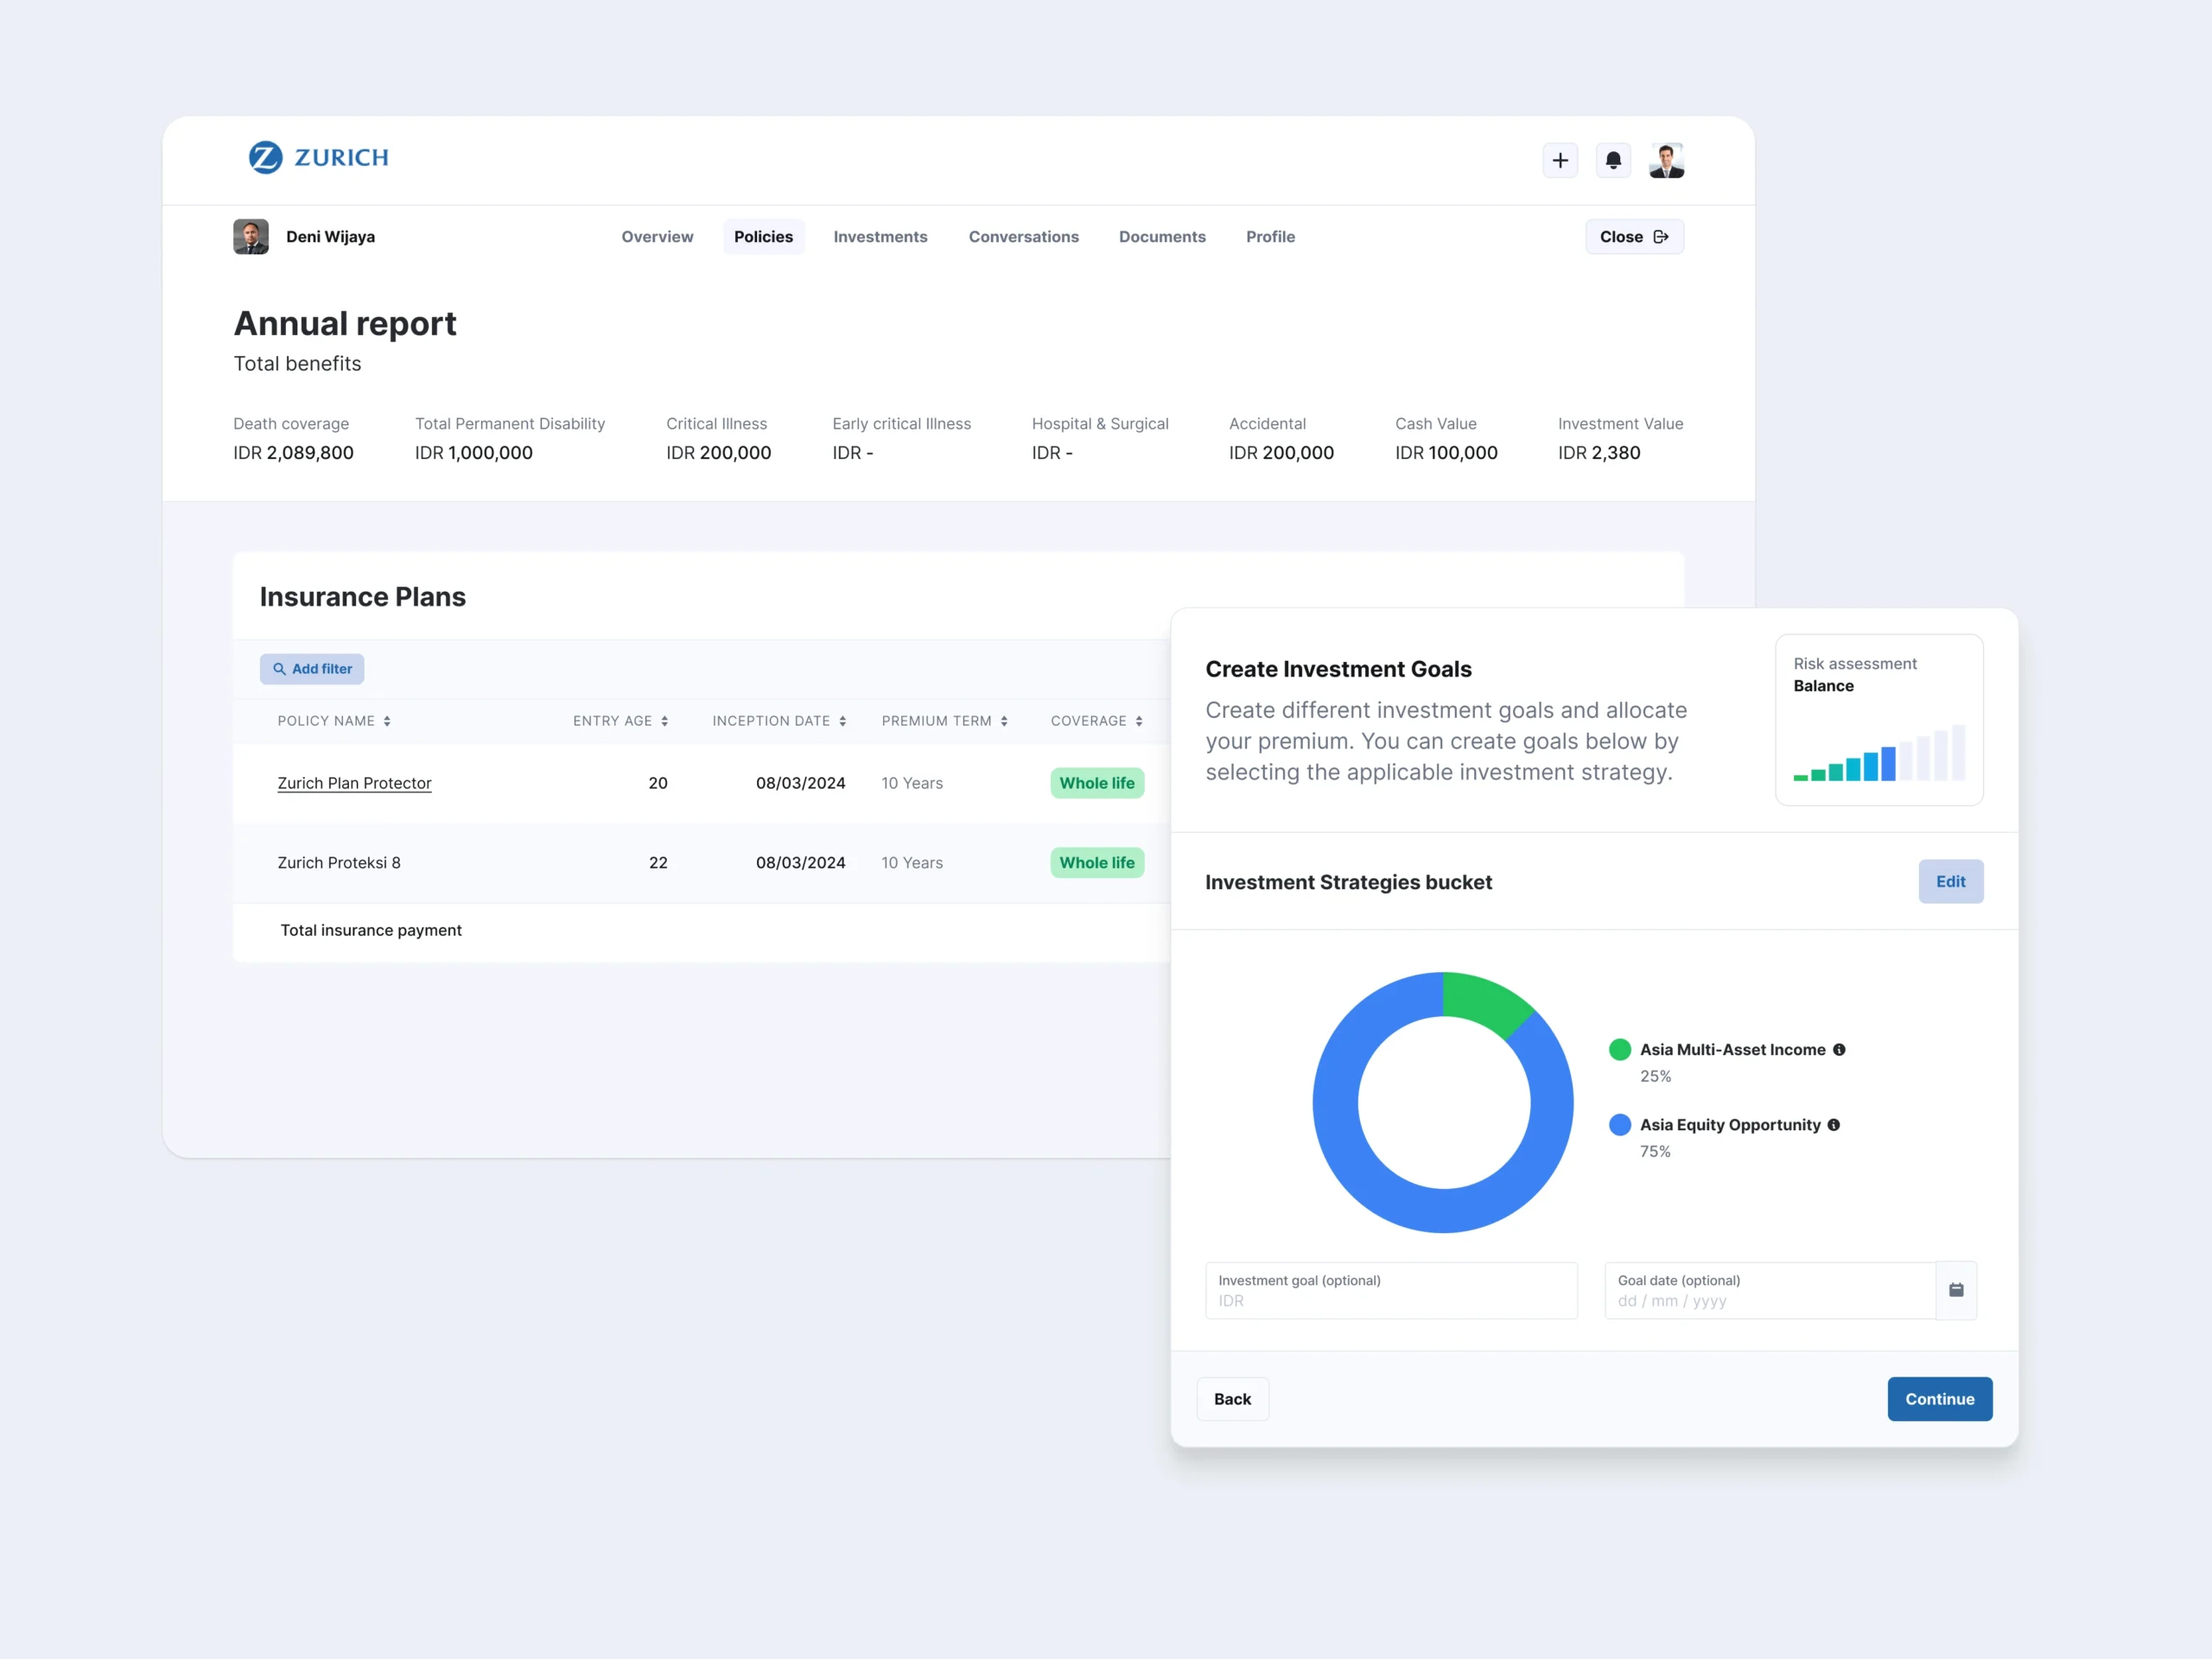2212x1659 pixels.
Task: Click the plus add icon in header
Action: coord(1559,160)
